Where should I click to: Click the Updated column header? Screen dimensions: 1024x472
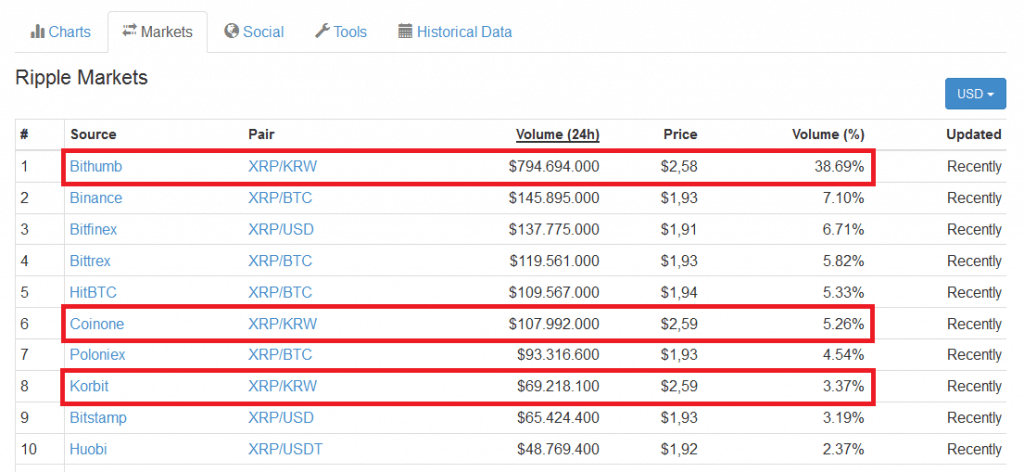click(974, 134)
